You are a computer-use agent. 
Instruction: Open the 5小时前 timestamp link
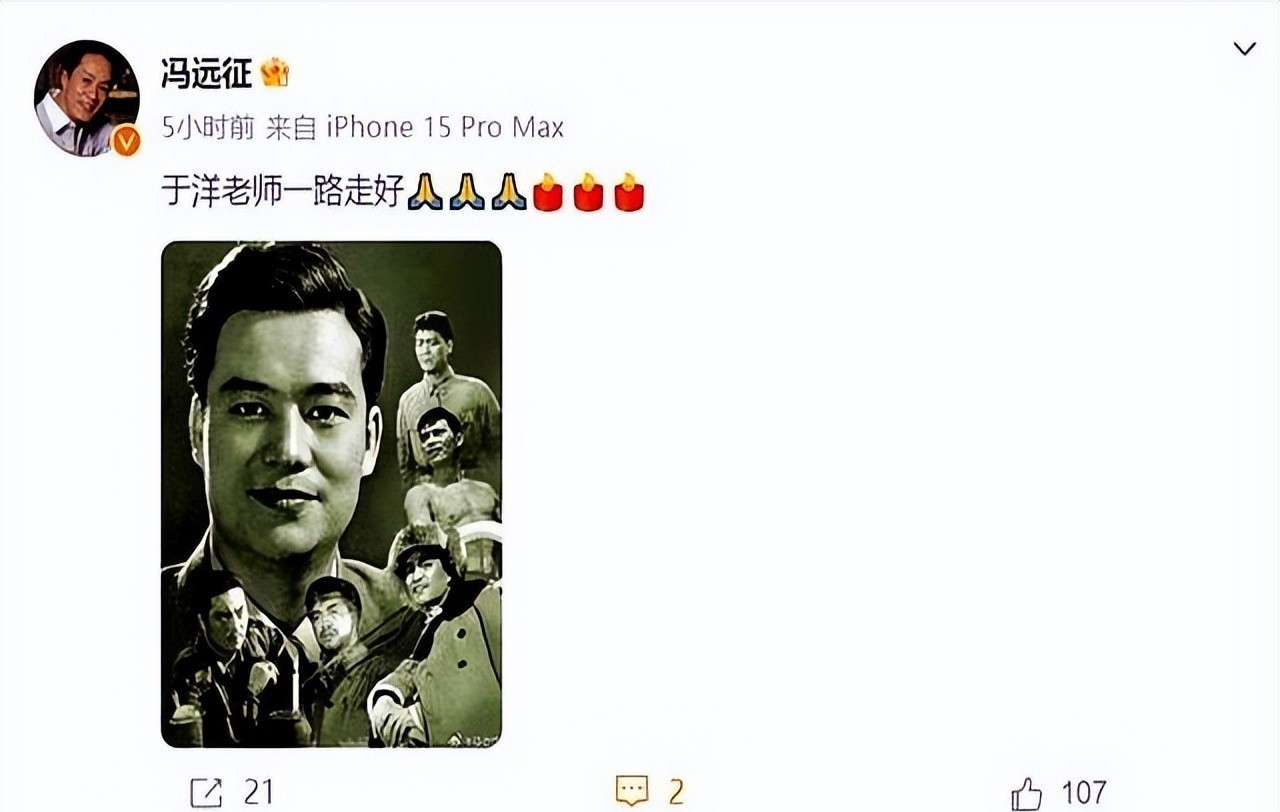coord(208,127)
